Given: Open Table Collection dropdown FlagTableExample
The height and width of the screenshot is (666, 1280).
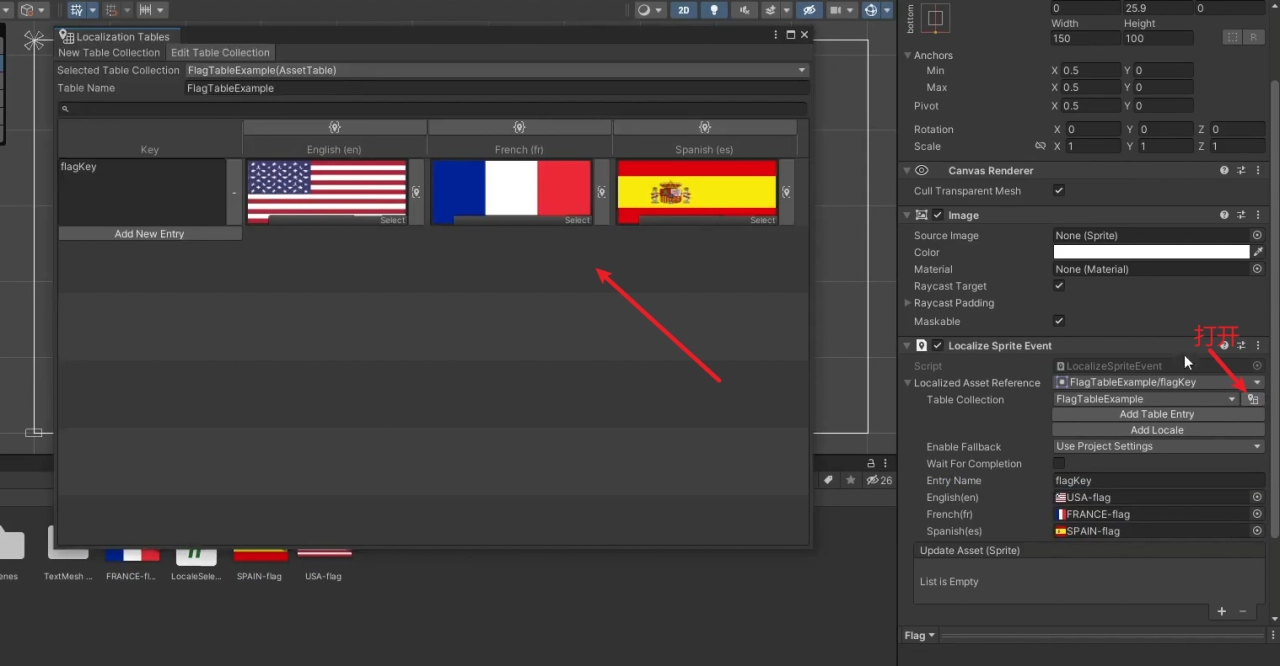Looking at the screenshot, I should (x=1146, y=399).
